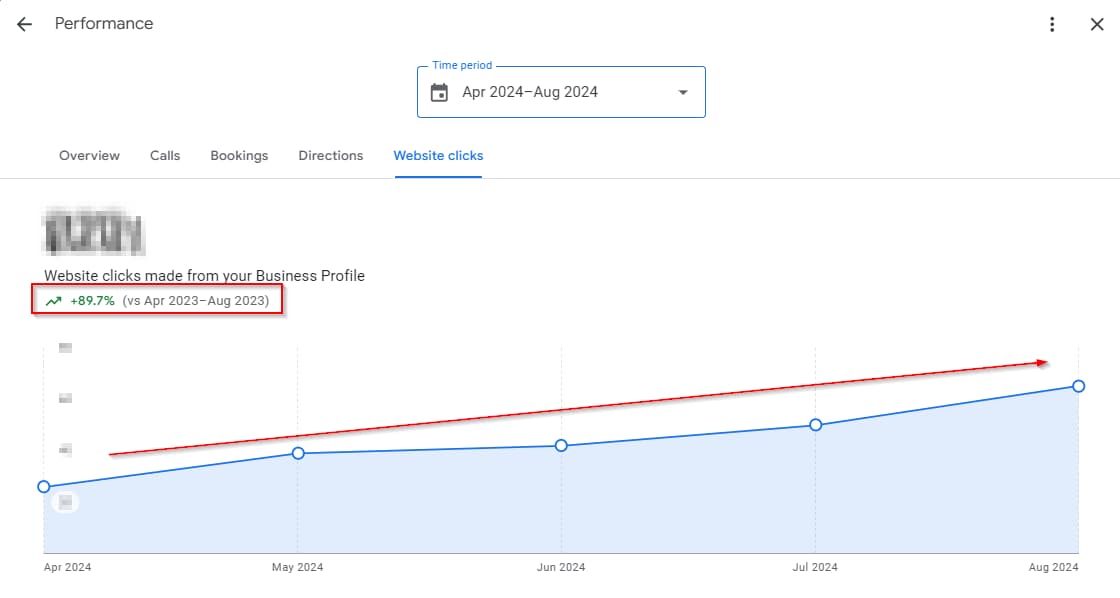Click the green trending-up arrow icon
1120x598 pixels.
click(54, 301)
